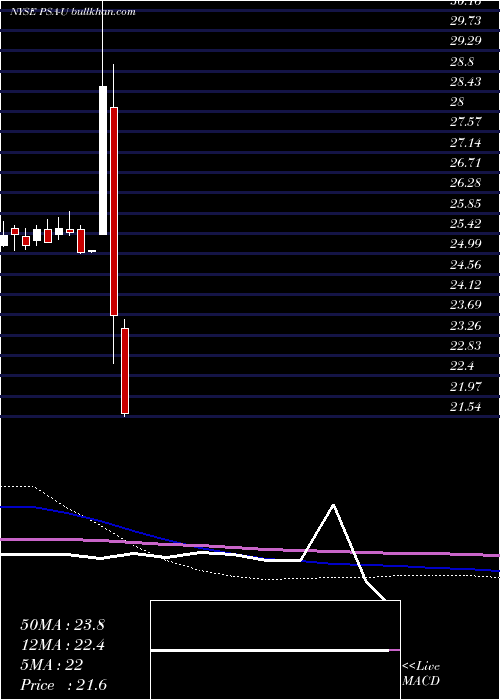500x700 pixels.
Task: Select the 21.54 price axis label
Action: [465, 407]
